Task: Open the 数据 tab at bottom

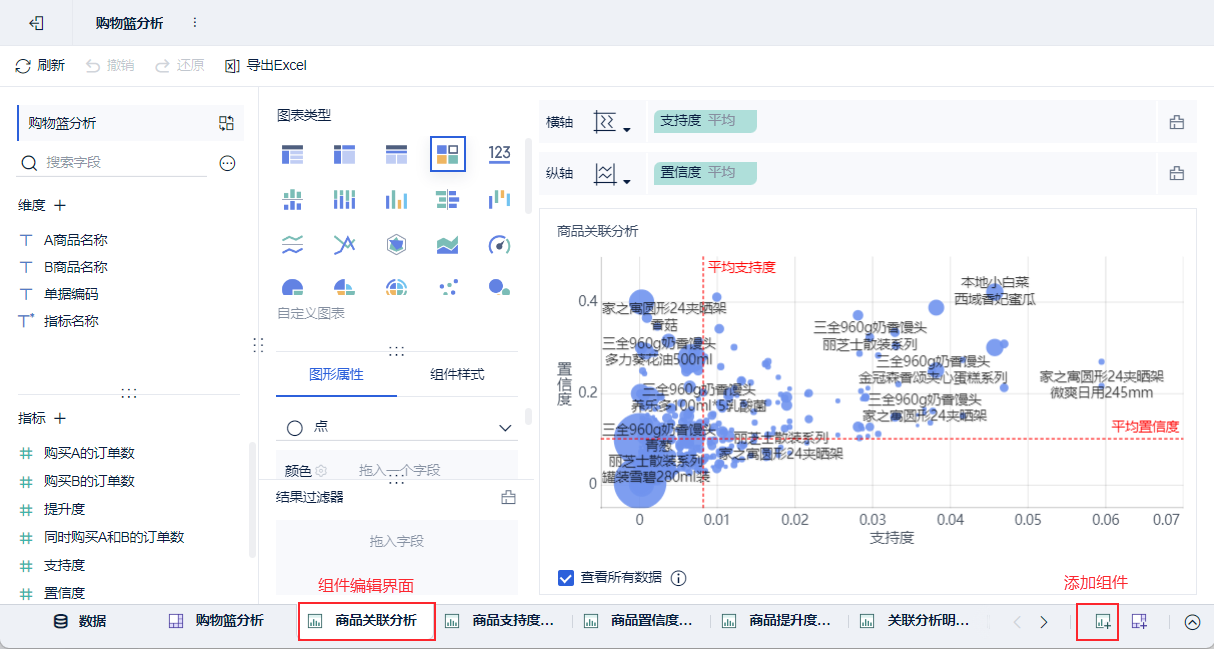Action: (80, 621)
